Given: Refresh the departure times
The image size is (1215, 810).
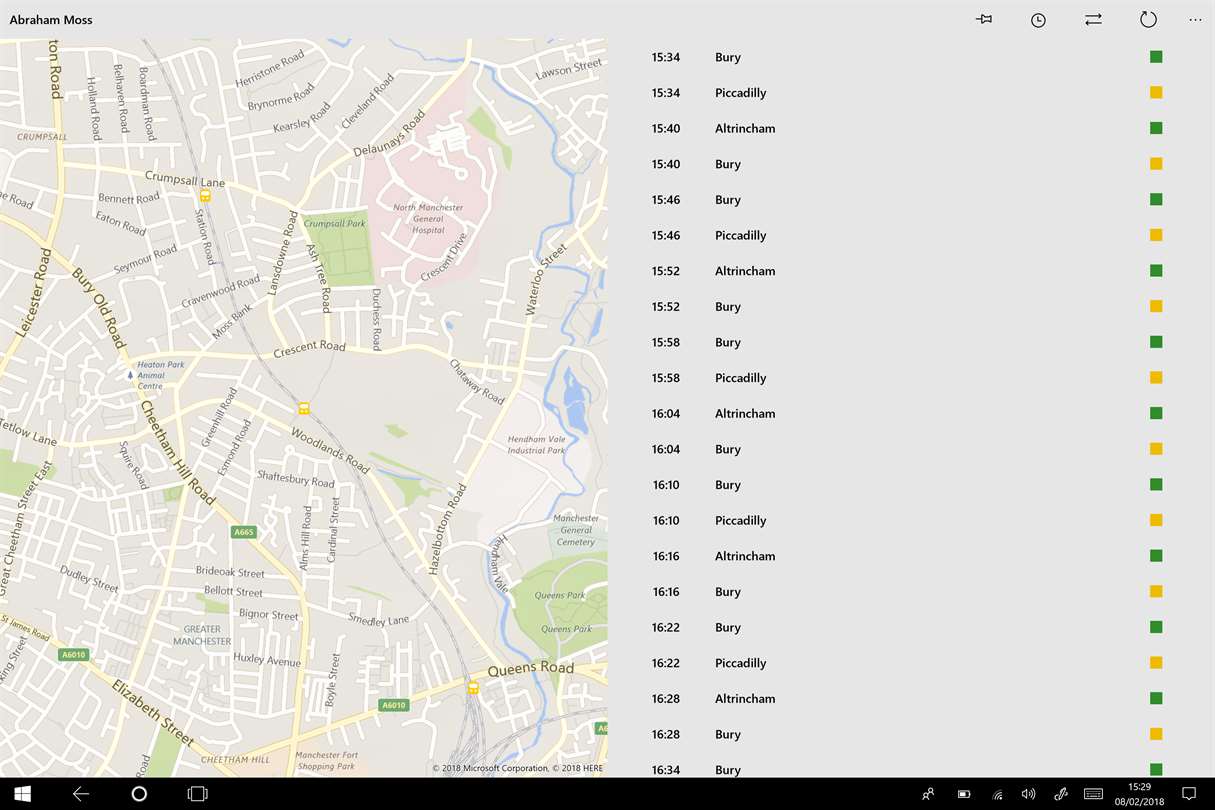Looking at the screenshot, I should tap(1148, 19).
